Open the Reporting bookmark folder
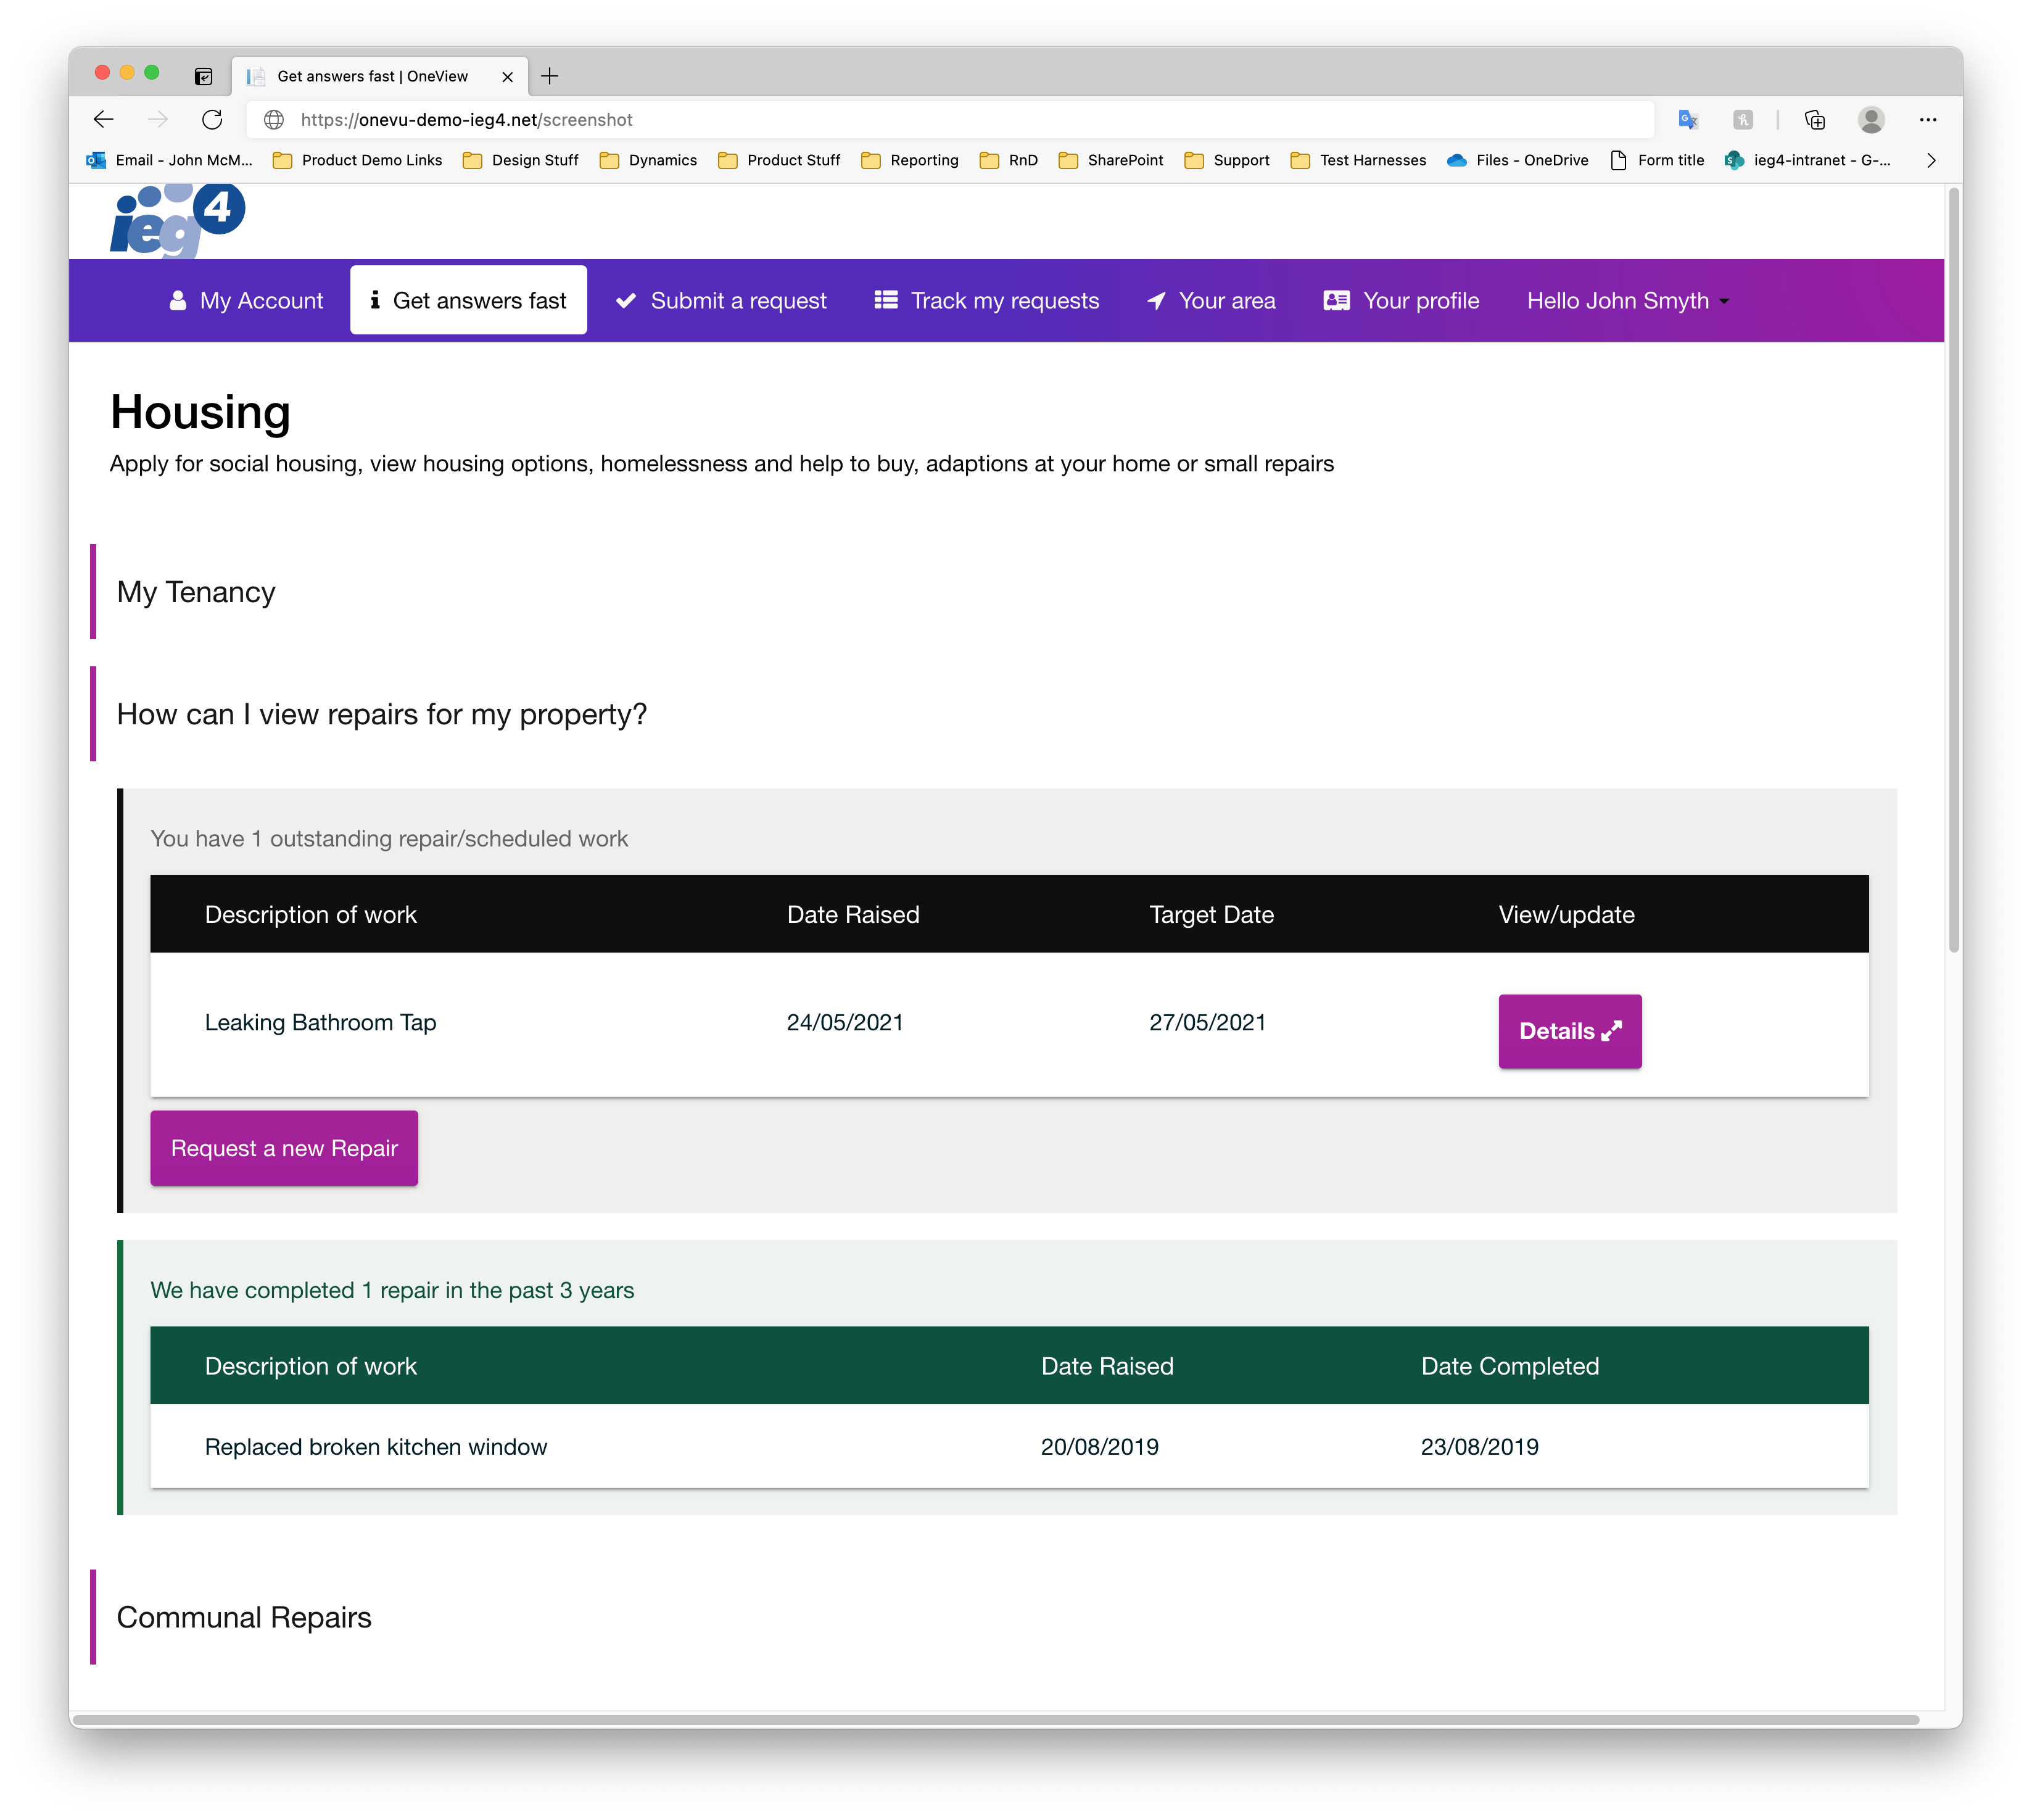The image size is (2032, 1820). click(x=910, y=160)
